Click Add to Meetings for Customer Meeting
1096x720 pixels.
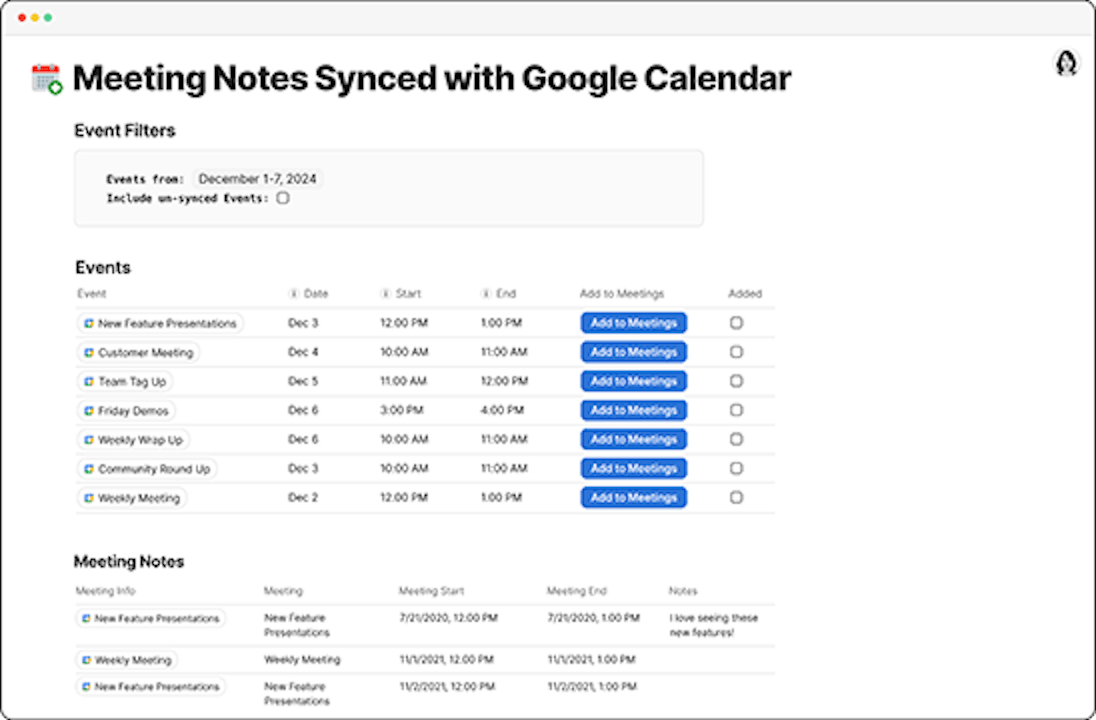click(633, 352)
